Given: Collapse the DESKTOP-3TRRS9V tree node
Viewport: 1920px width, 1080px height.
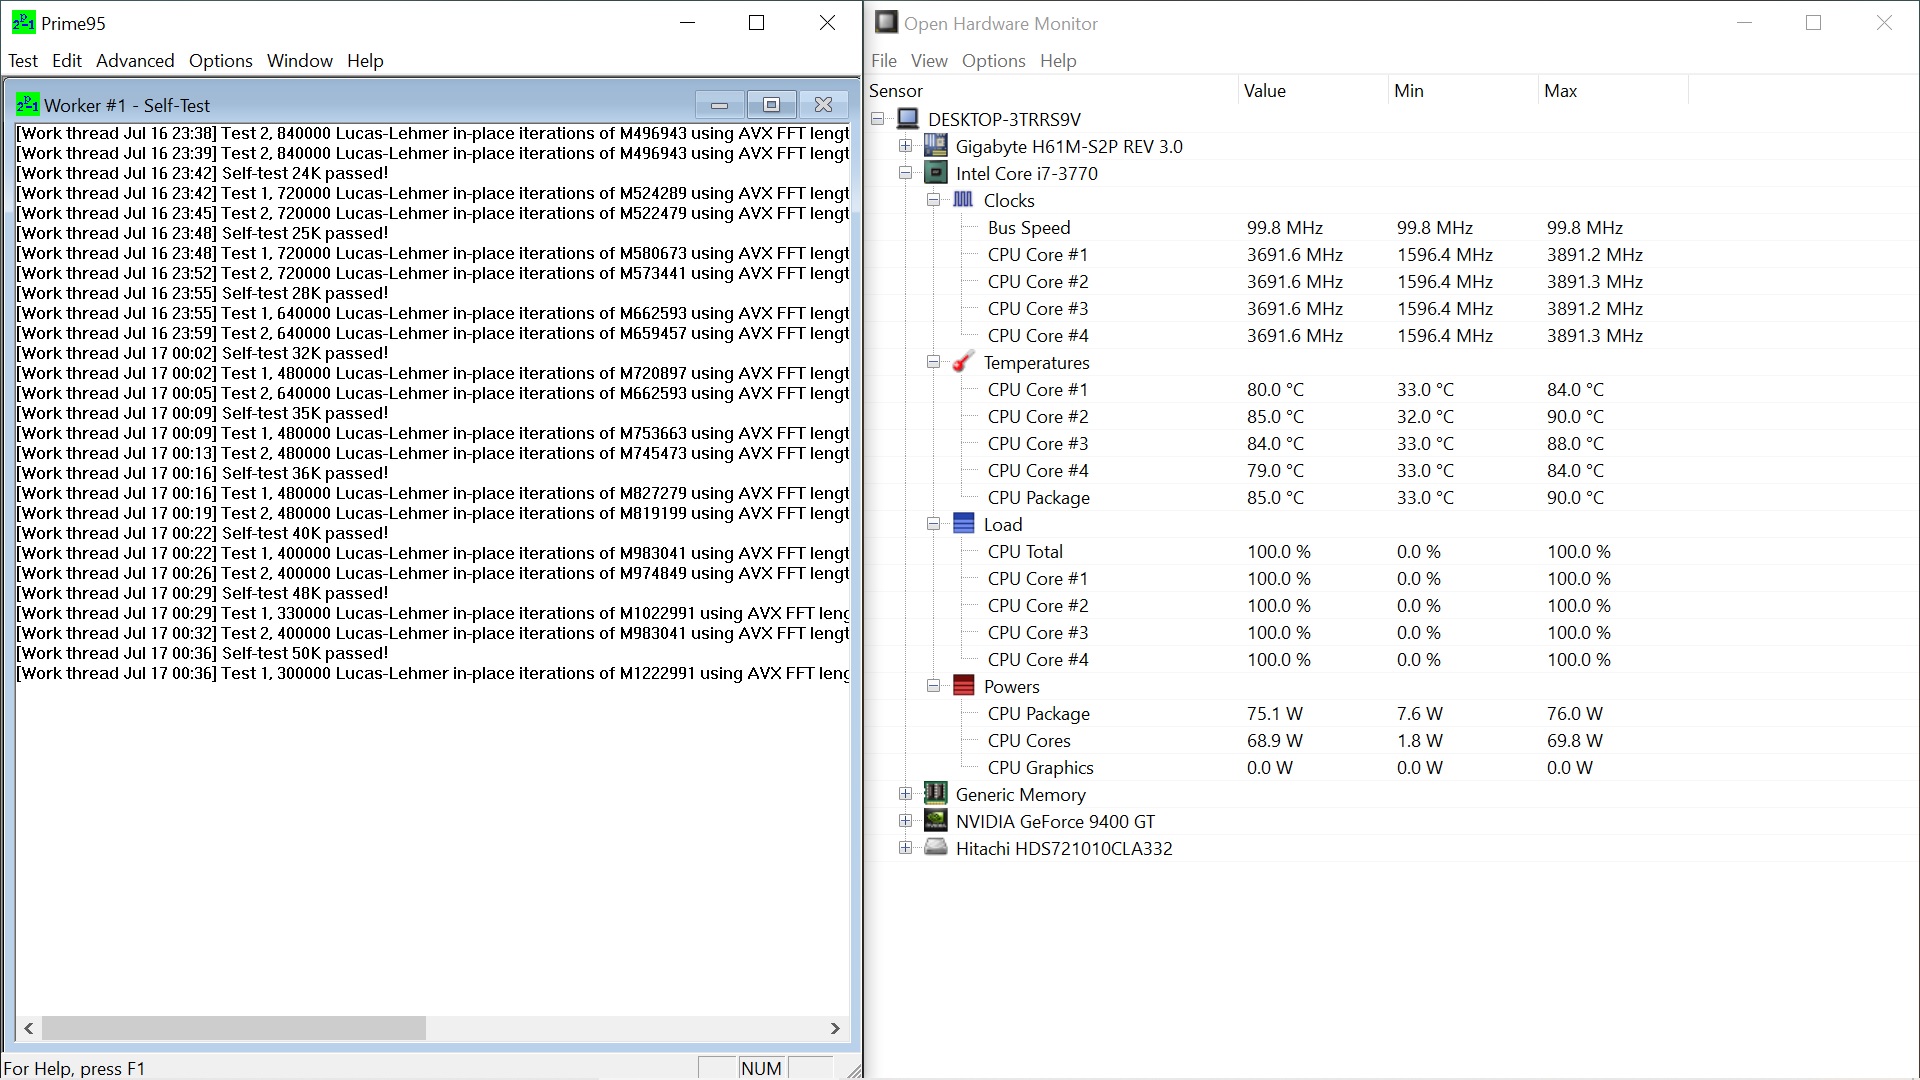Looking at the screenshot, I should (x=877, y=118).
